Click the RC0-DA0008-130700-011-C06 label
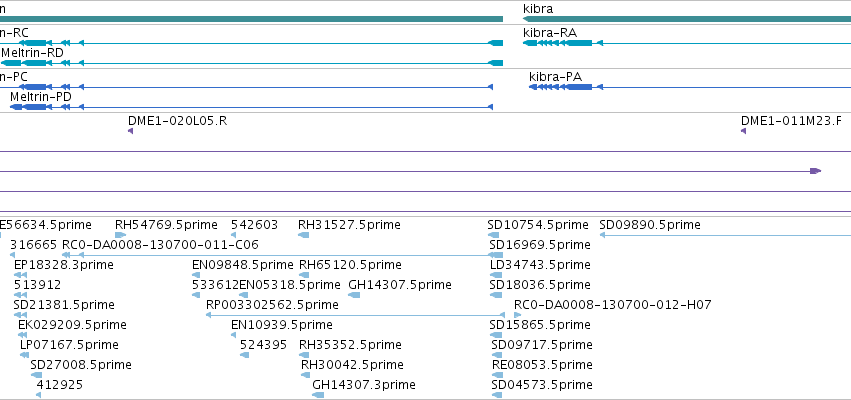Image resolution: width=851 pixels, height=400 pixels. pos(160,245)
